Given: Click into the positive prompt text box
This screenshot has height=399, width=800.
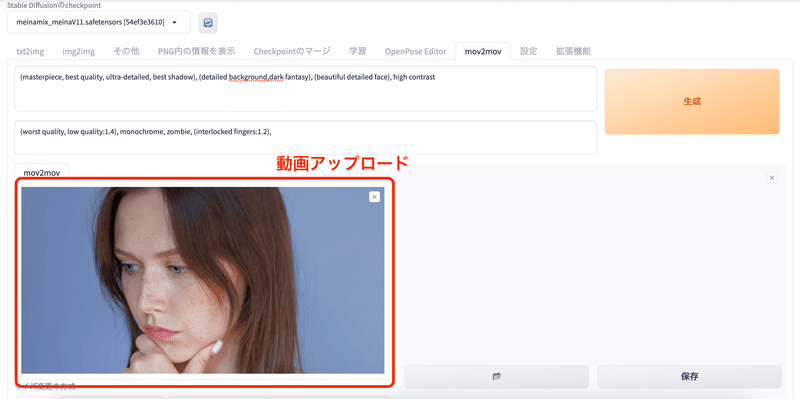Looking at the screenshot, I should 306,88.
